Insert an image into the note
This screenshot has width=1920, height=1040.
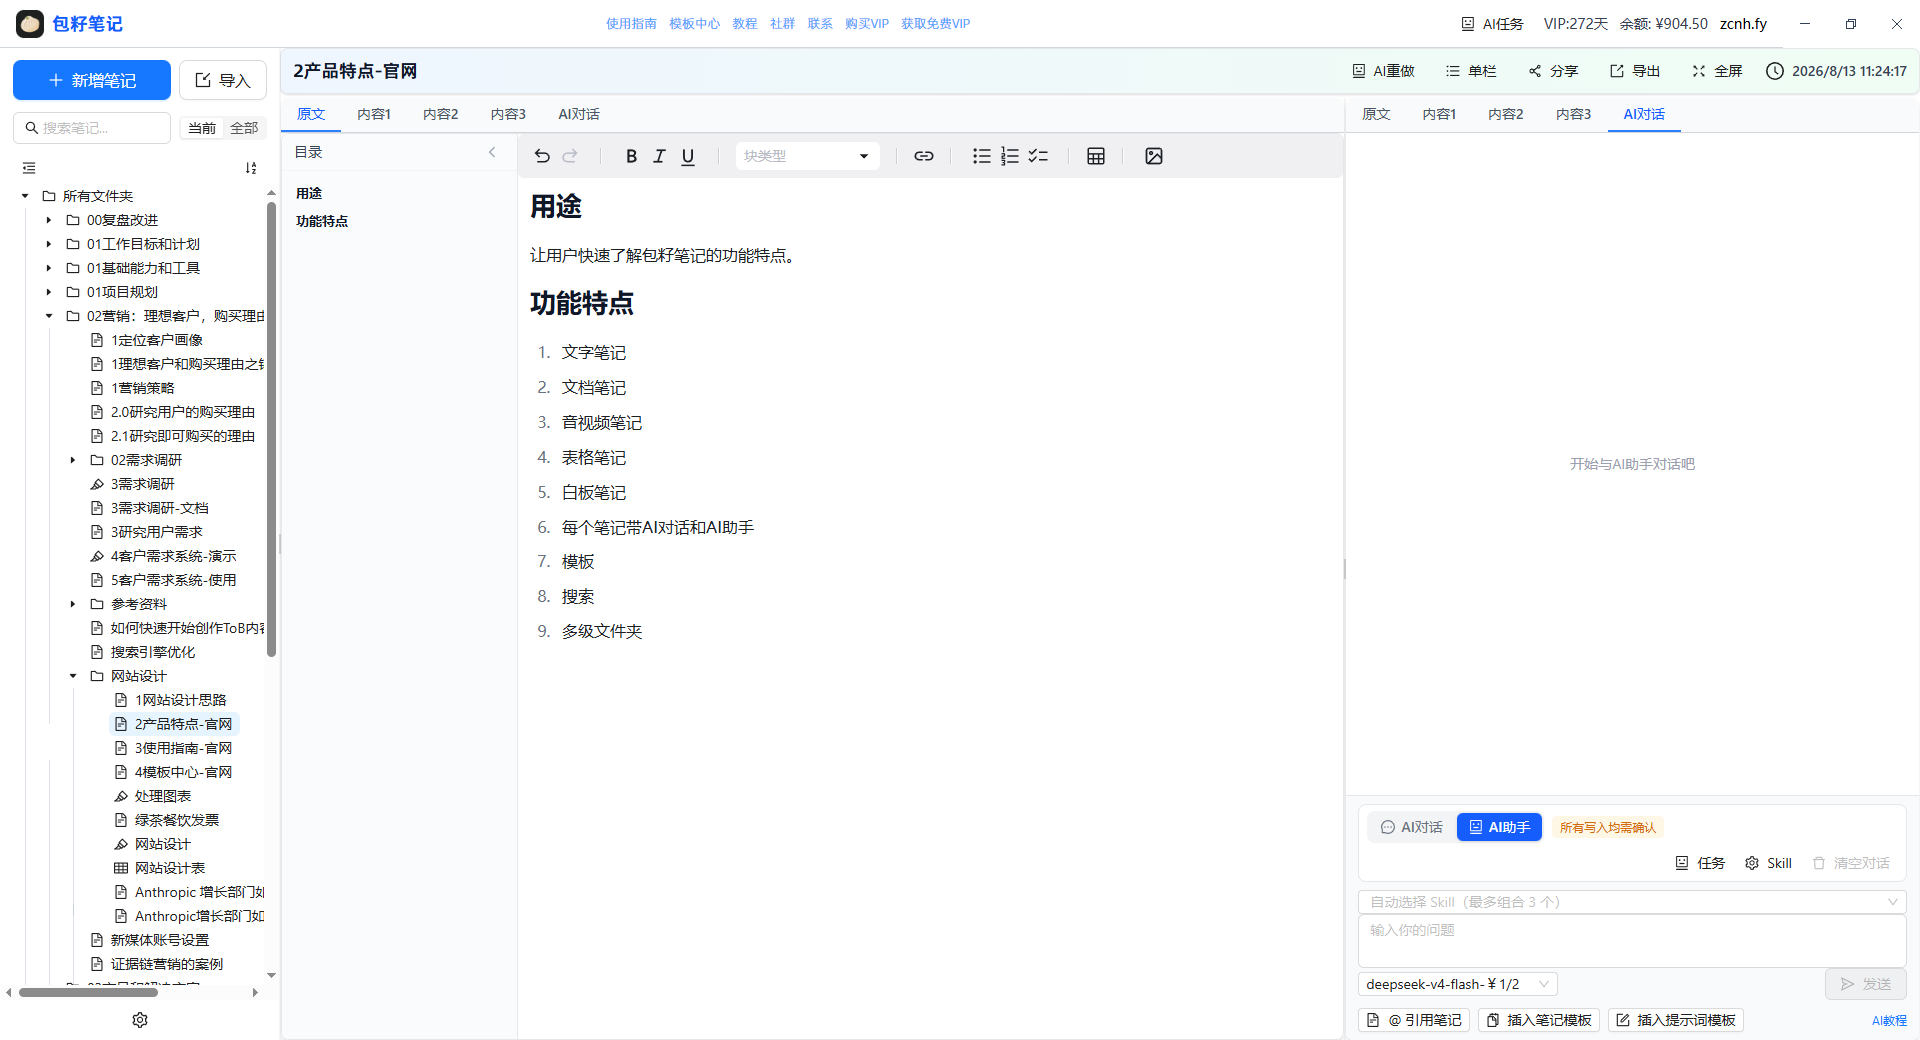(1154, 156)
